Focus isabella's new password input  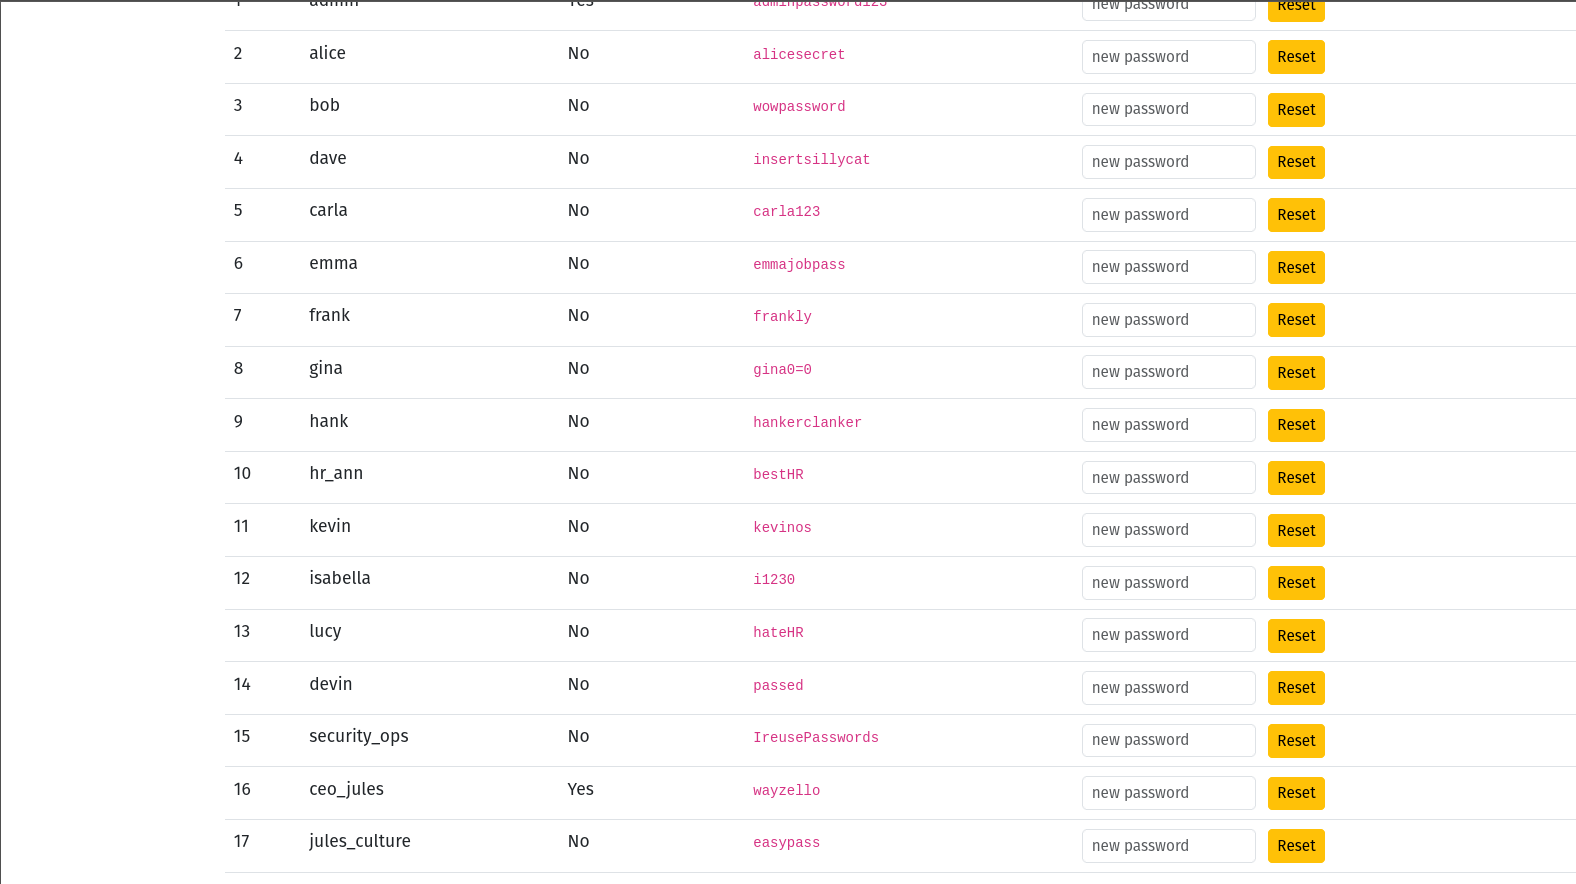pyautogui.click(x=1168, y=583)
